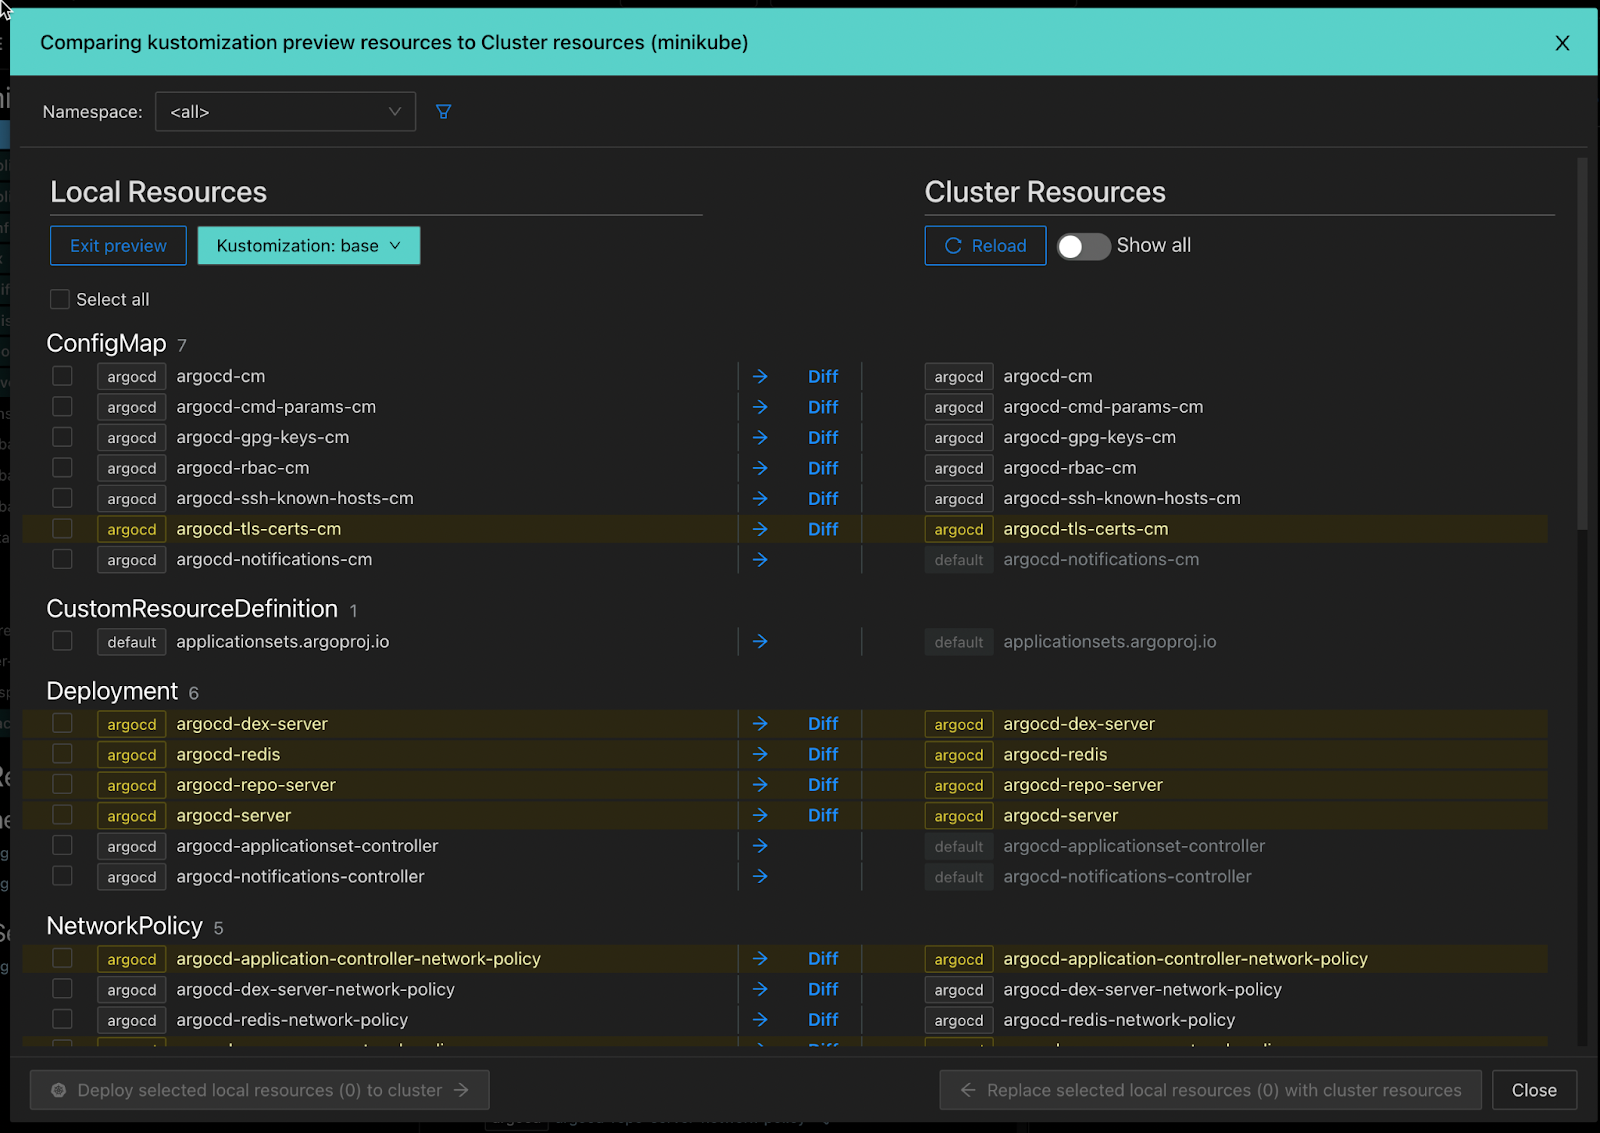Toggle the Show all switch

point(1084,246)
